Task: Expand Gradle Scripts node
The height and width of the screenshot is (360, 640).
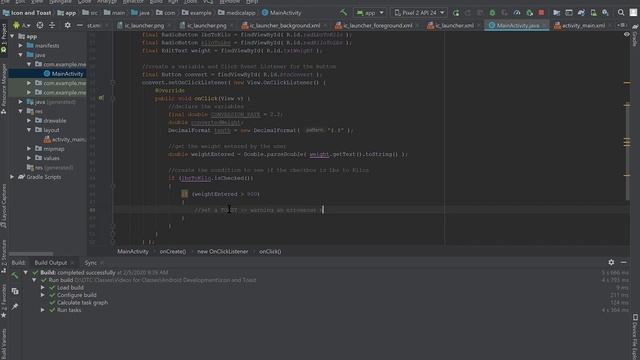Action: point(12,177)
